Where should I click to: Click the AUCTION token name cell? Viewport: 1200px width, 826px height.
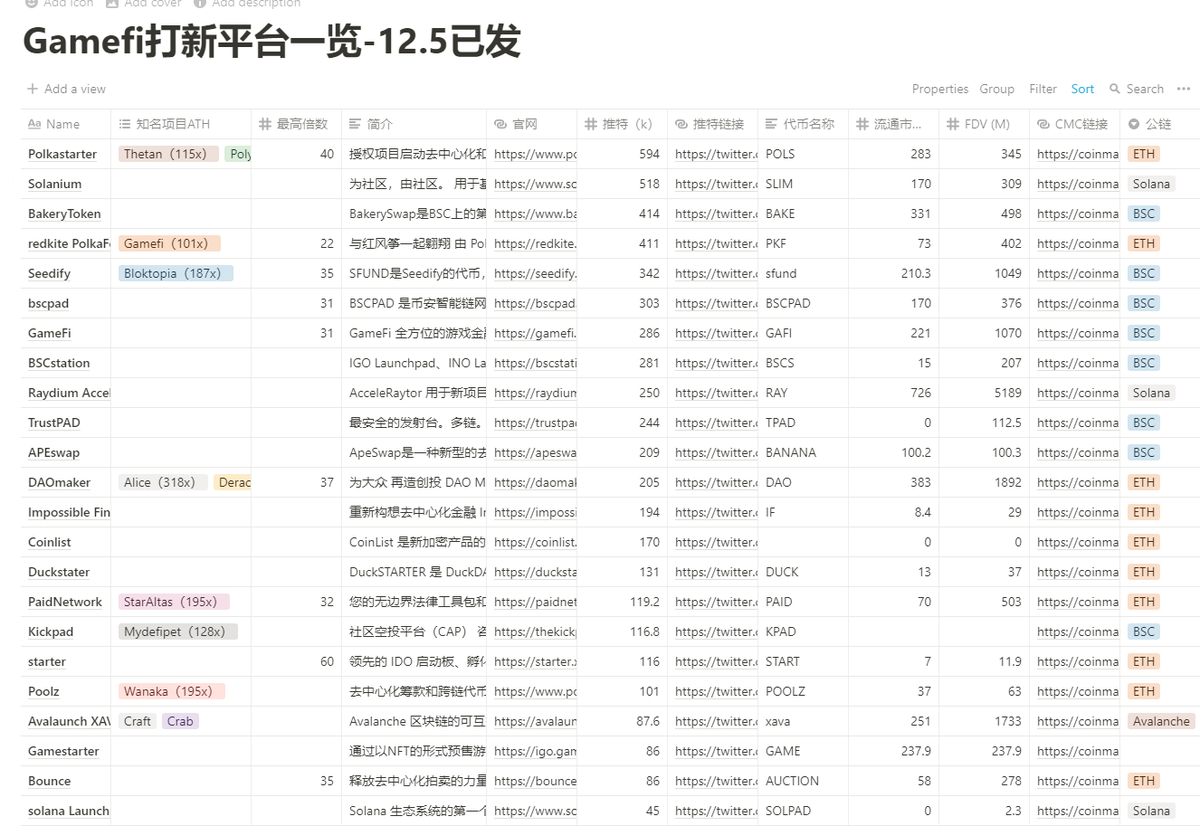(x=803, y=781)
